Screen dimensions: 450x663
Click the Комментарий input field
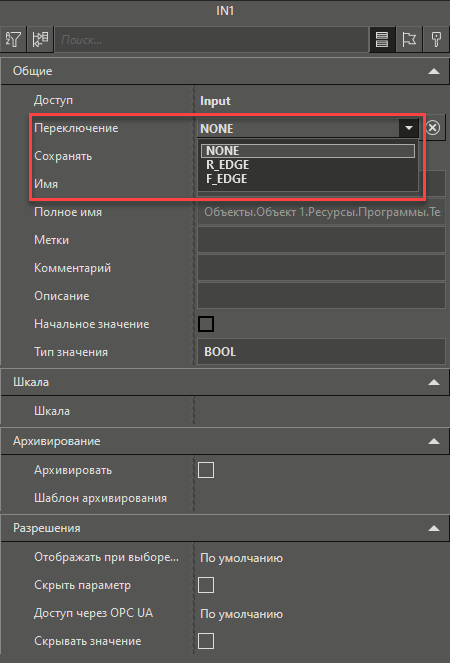[321, 268]
